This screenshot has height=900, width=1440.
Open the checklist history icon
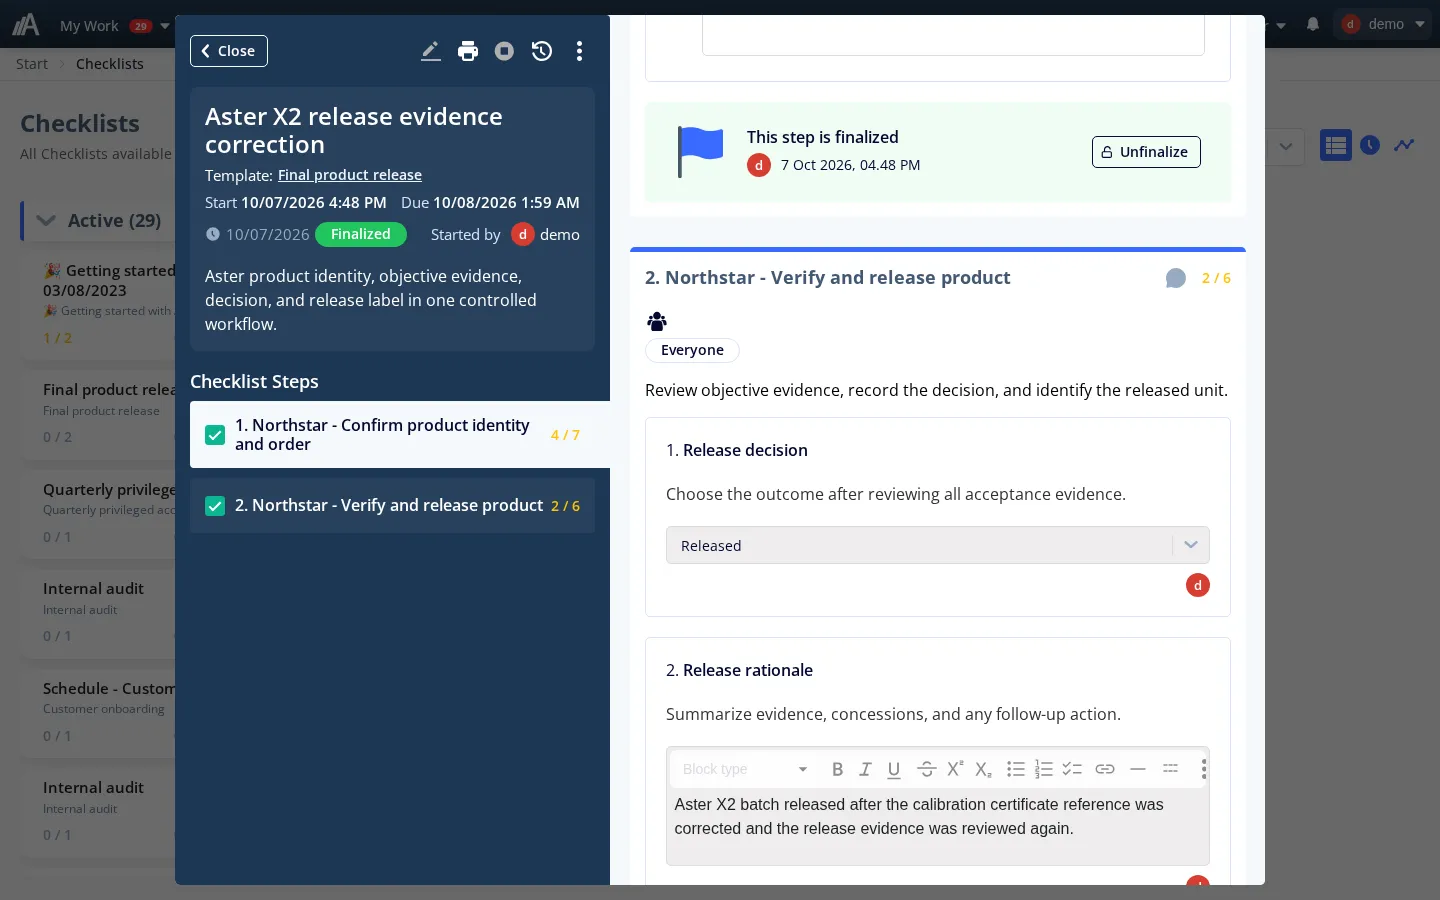tap(542, 51)
